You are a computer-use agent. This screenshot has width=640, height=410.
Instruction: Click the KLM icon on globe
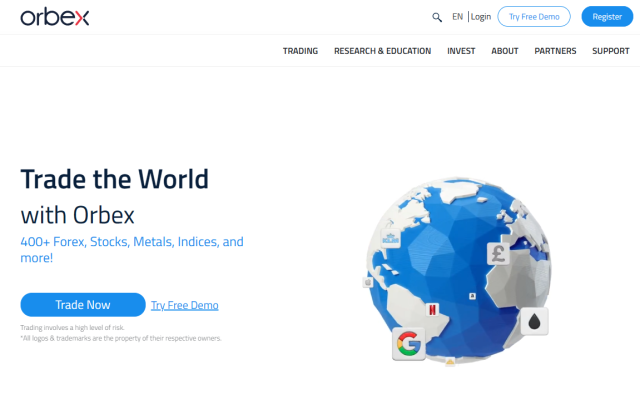click(390, 238)
